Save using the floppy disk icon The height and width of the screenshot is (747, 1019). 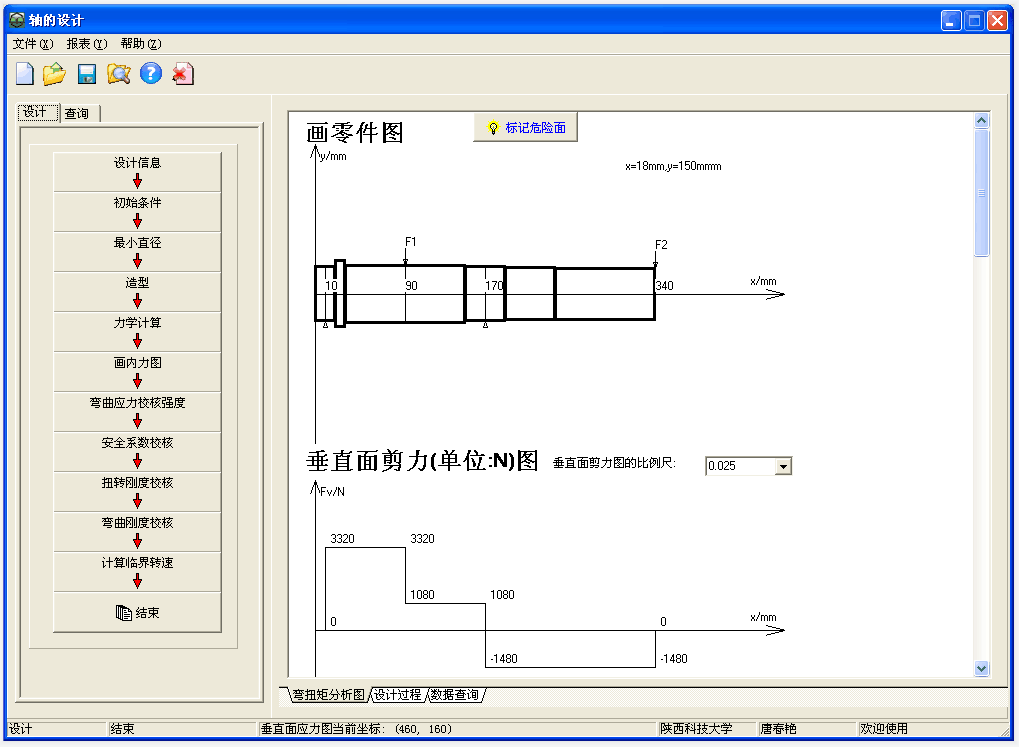[87, 73]
